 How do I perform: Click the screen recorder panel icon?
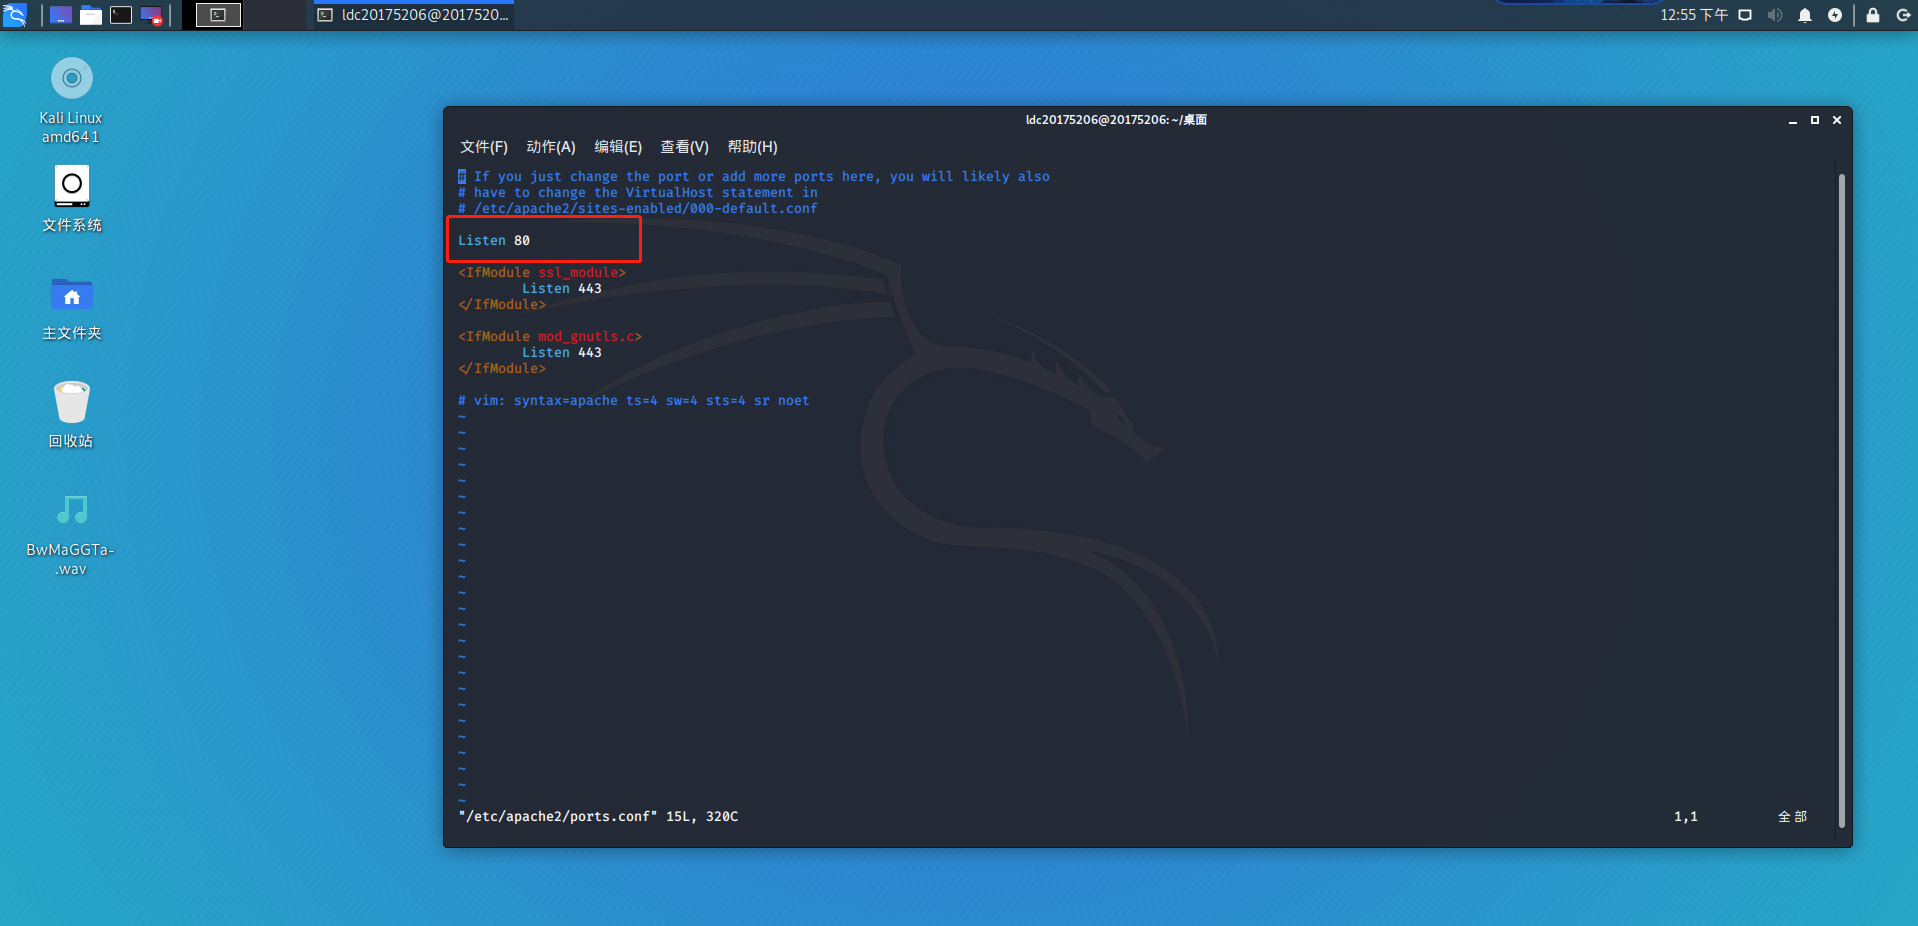point(151,15)
